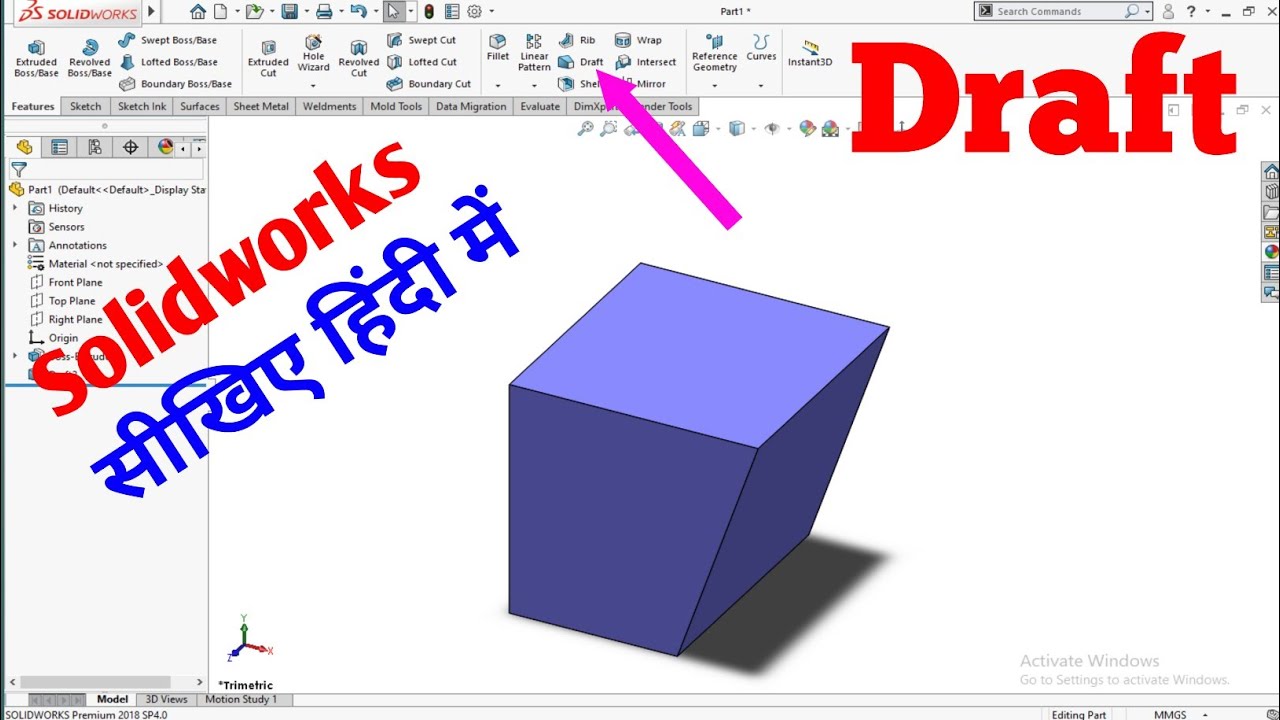Open the PropertyManager tab
The height and width of the screenshot is (720, 1280).
coord(60,147)
